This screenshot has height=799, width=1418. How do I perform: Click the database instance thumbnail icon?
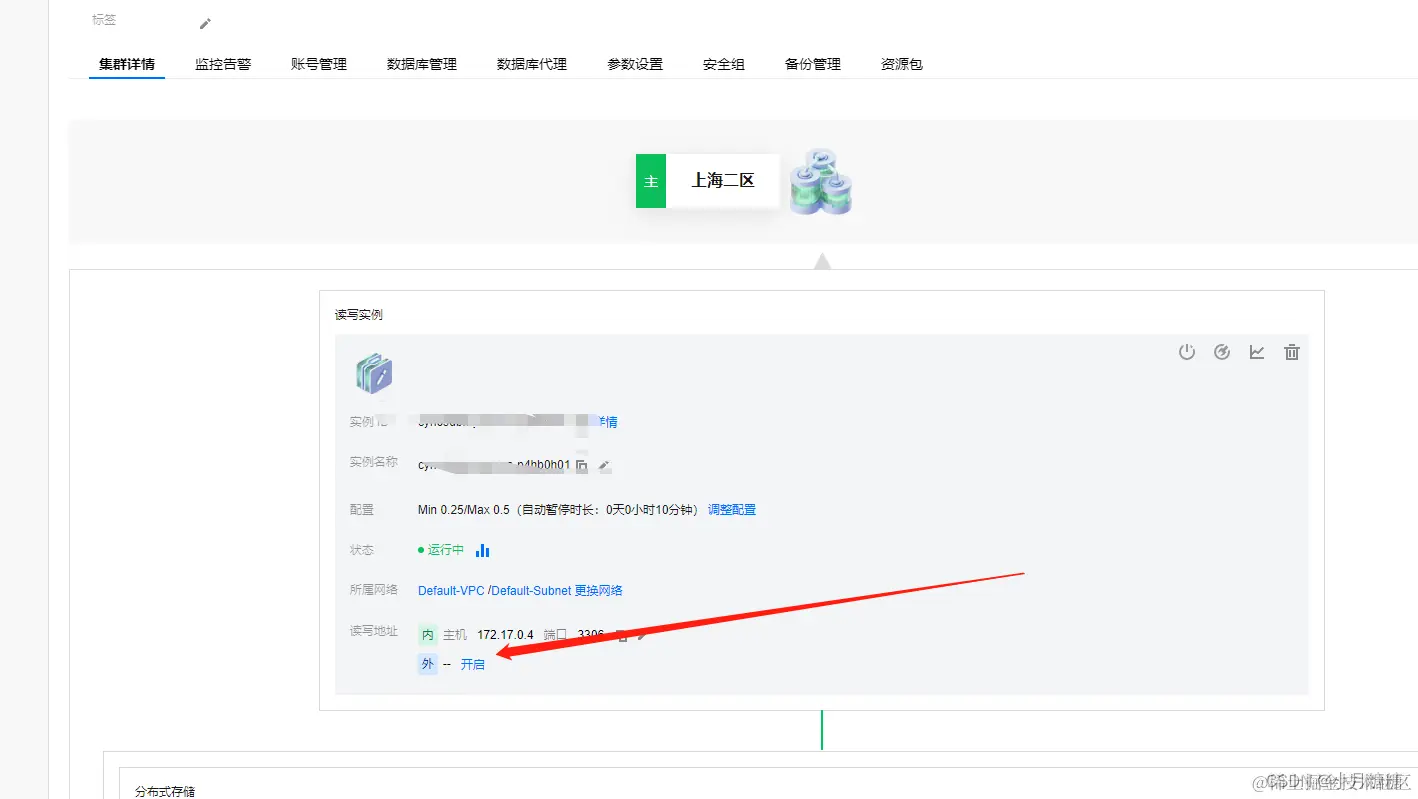373,372
